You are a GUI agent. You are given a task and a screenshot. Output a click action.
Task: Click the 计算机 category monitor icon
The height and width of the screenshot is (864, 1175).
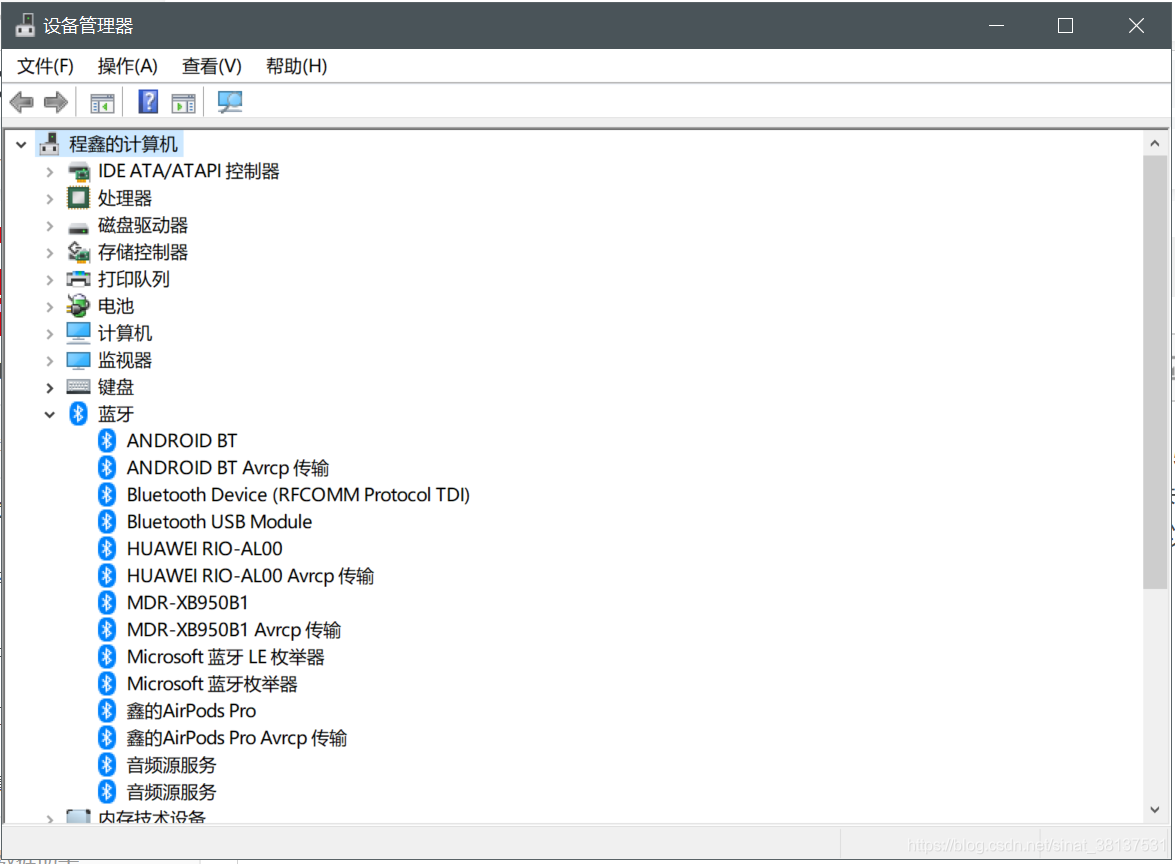coord(79,333)
